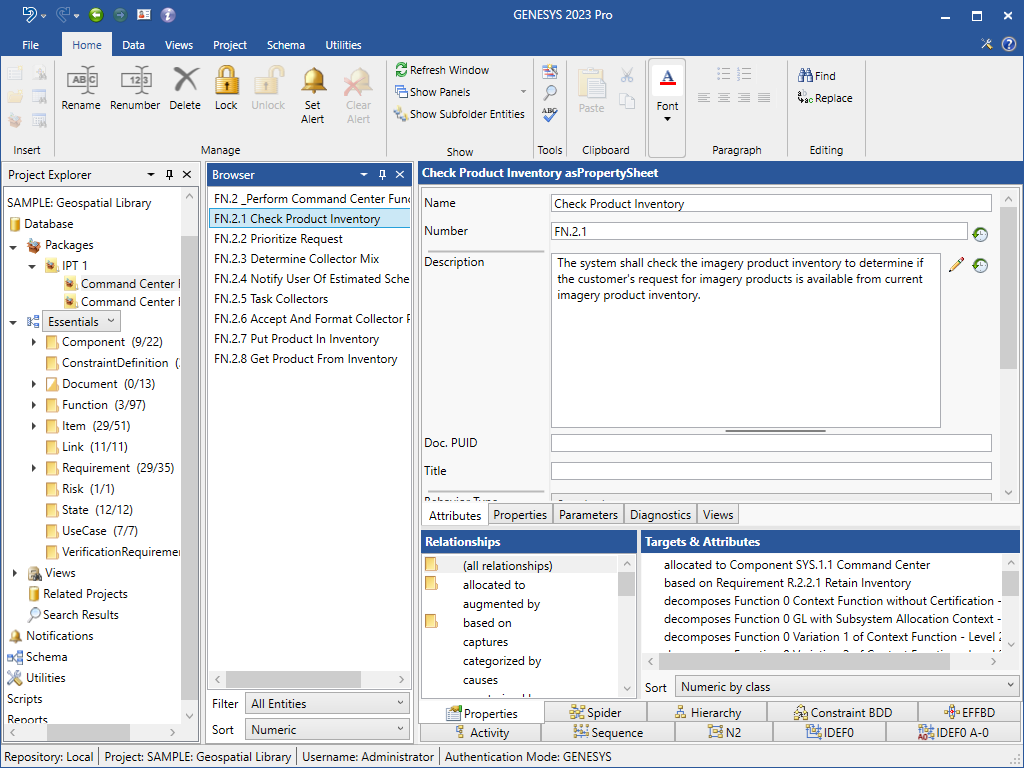Image resolution: width=1024 pixels, height=768 pixels.
Task: Switch to the Views ribbon tab
Action: [179, 45]
